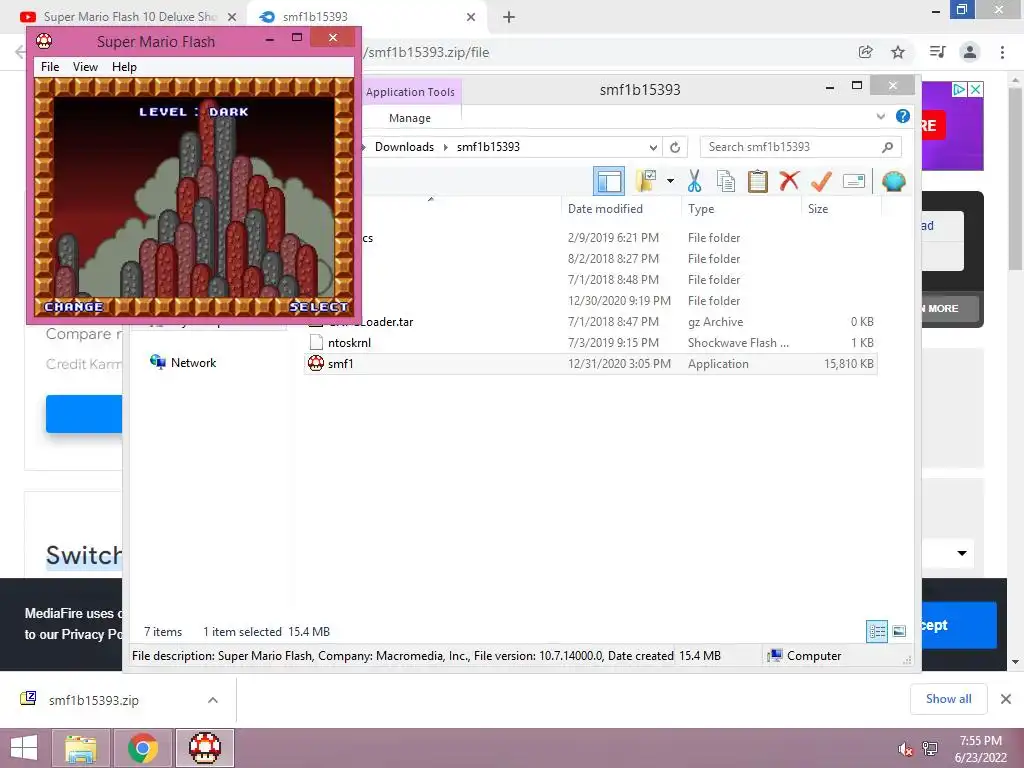Image resolution: width=1024 pixels, height=768 pixels.
Task: Open Chrome from the taskbar
Action: pos(143,748)
